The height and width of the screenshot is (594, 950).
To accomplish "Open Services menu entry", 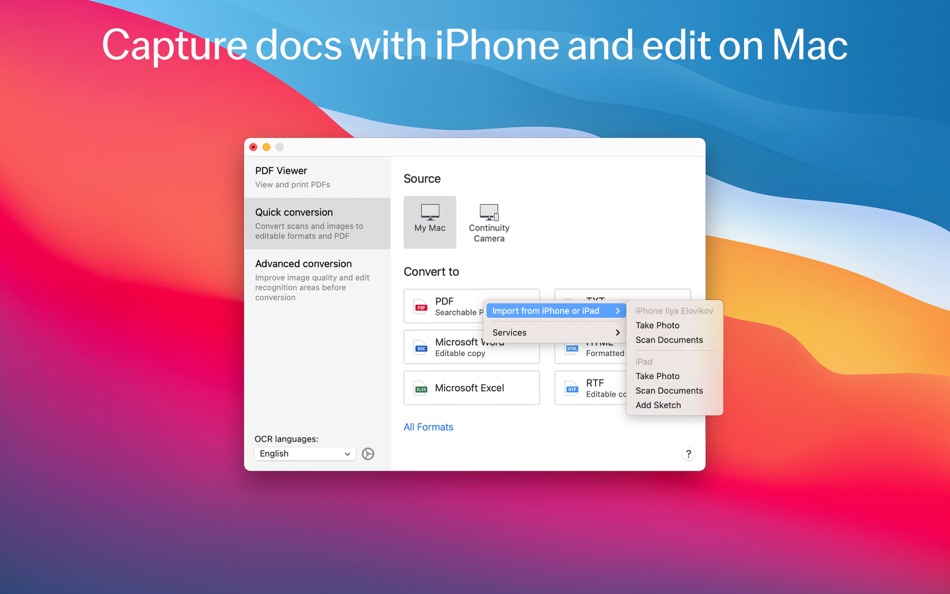I will point(556,333).
